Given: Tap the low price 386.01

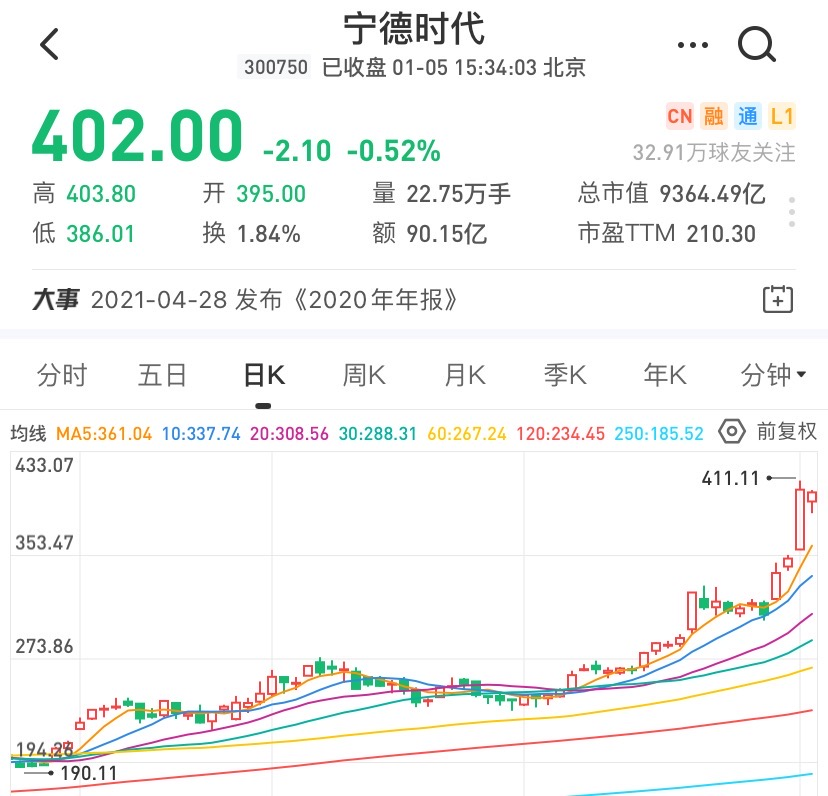Looking at the screenshot, I should (100, 233).
